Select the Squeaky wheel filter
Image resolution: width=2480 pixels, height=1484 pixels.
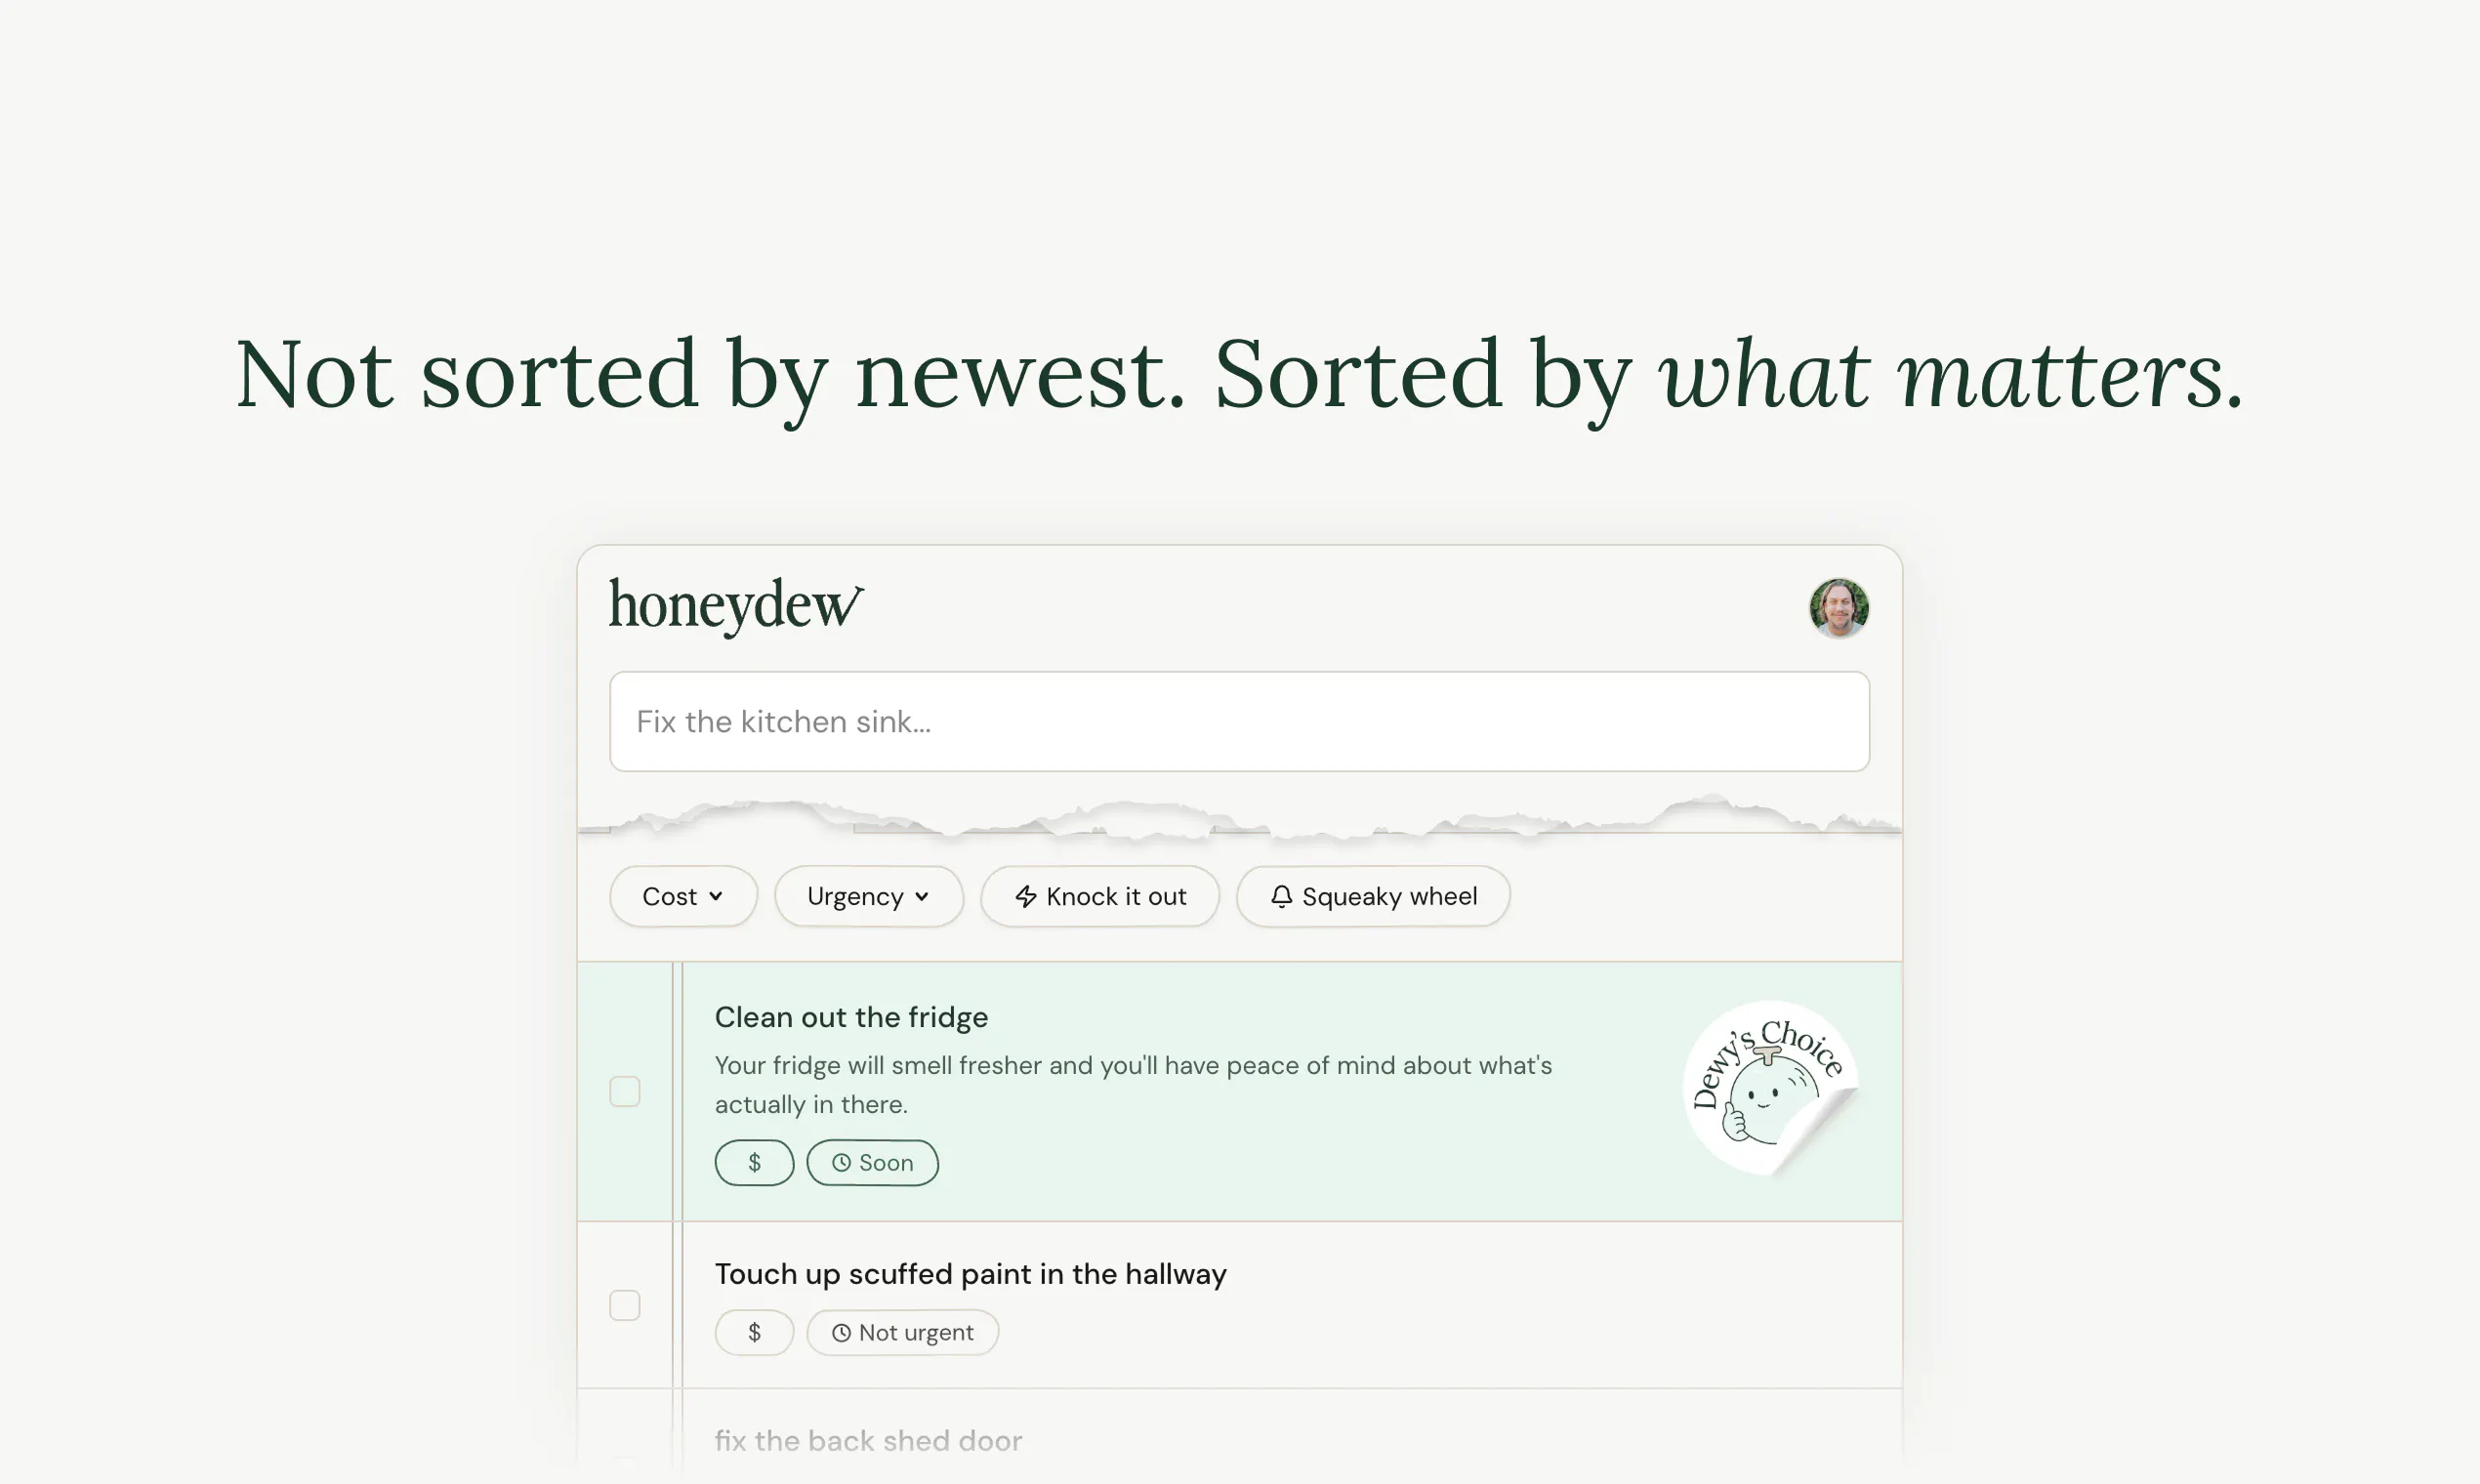point(1373,896)
